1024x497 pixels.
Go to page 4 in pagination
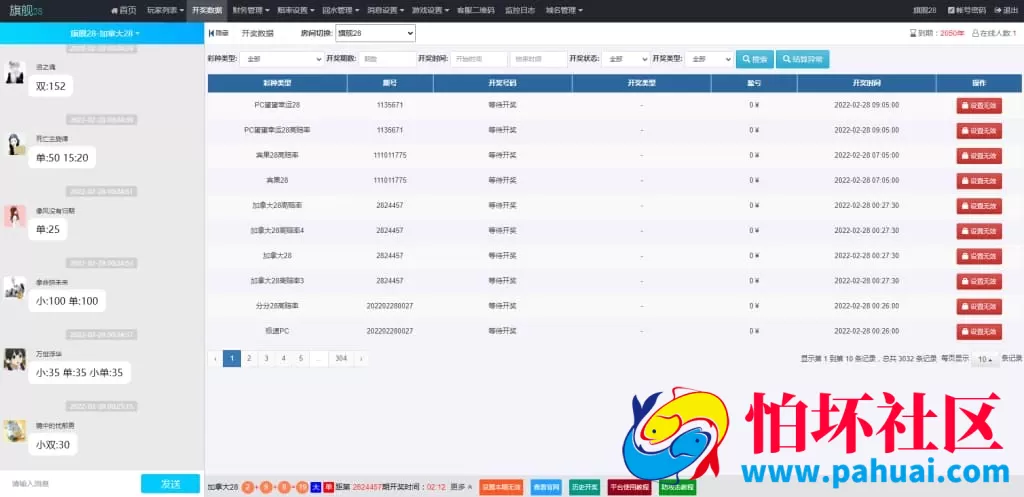click(x=283, y=358)
